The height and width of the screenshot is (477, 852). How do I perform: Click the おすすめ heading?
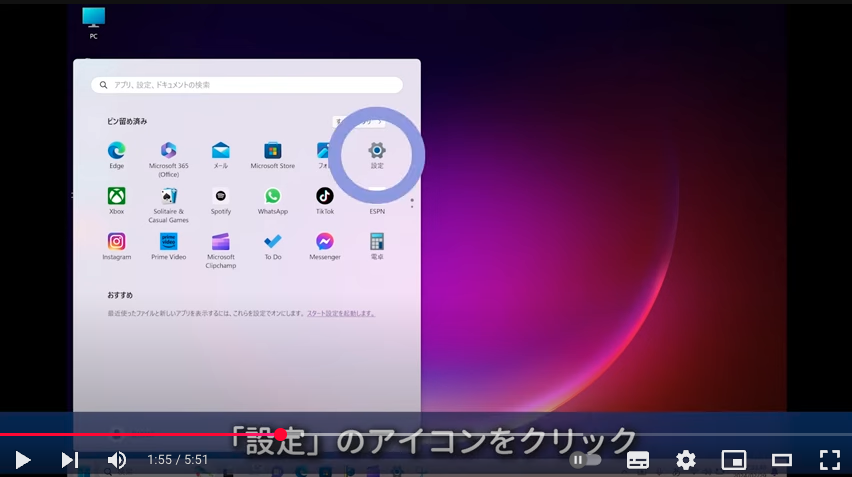(120, 295)
